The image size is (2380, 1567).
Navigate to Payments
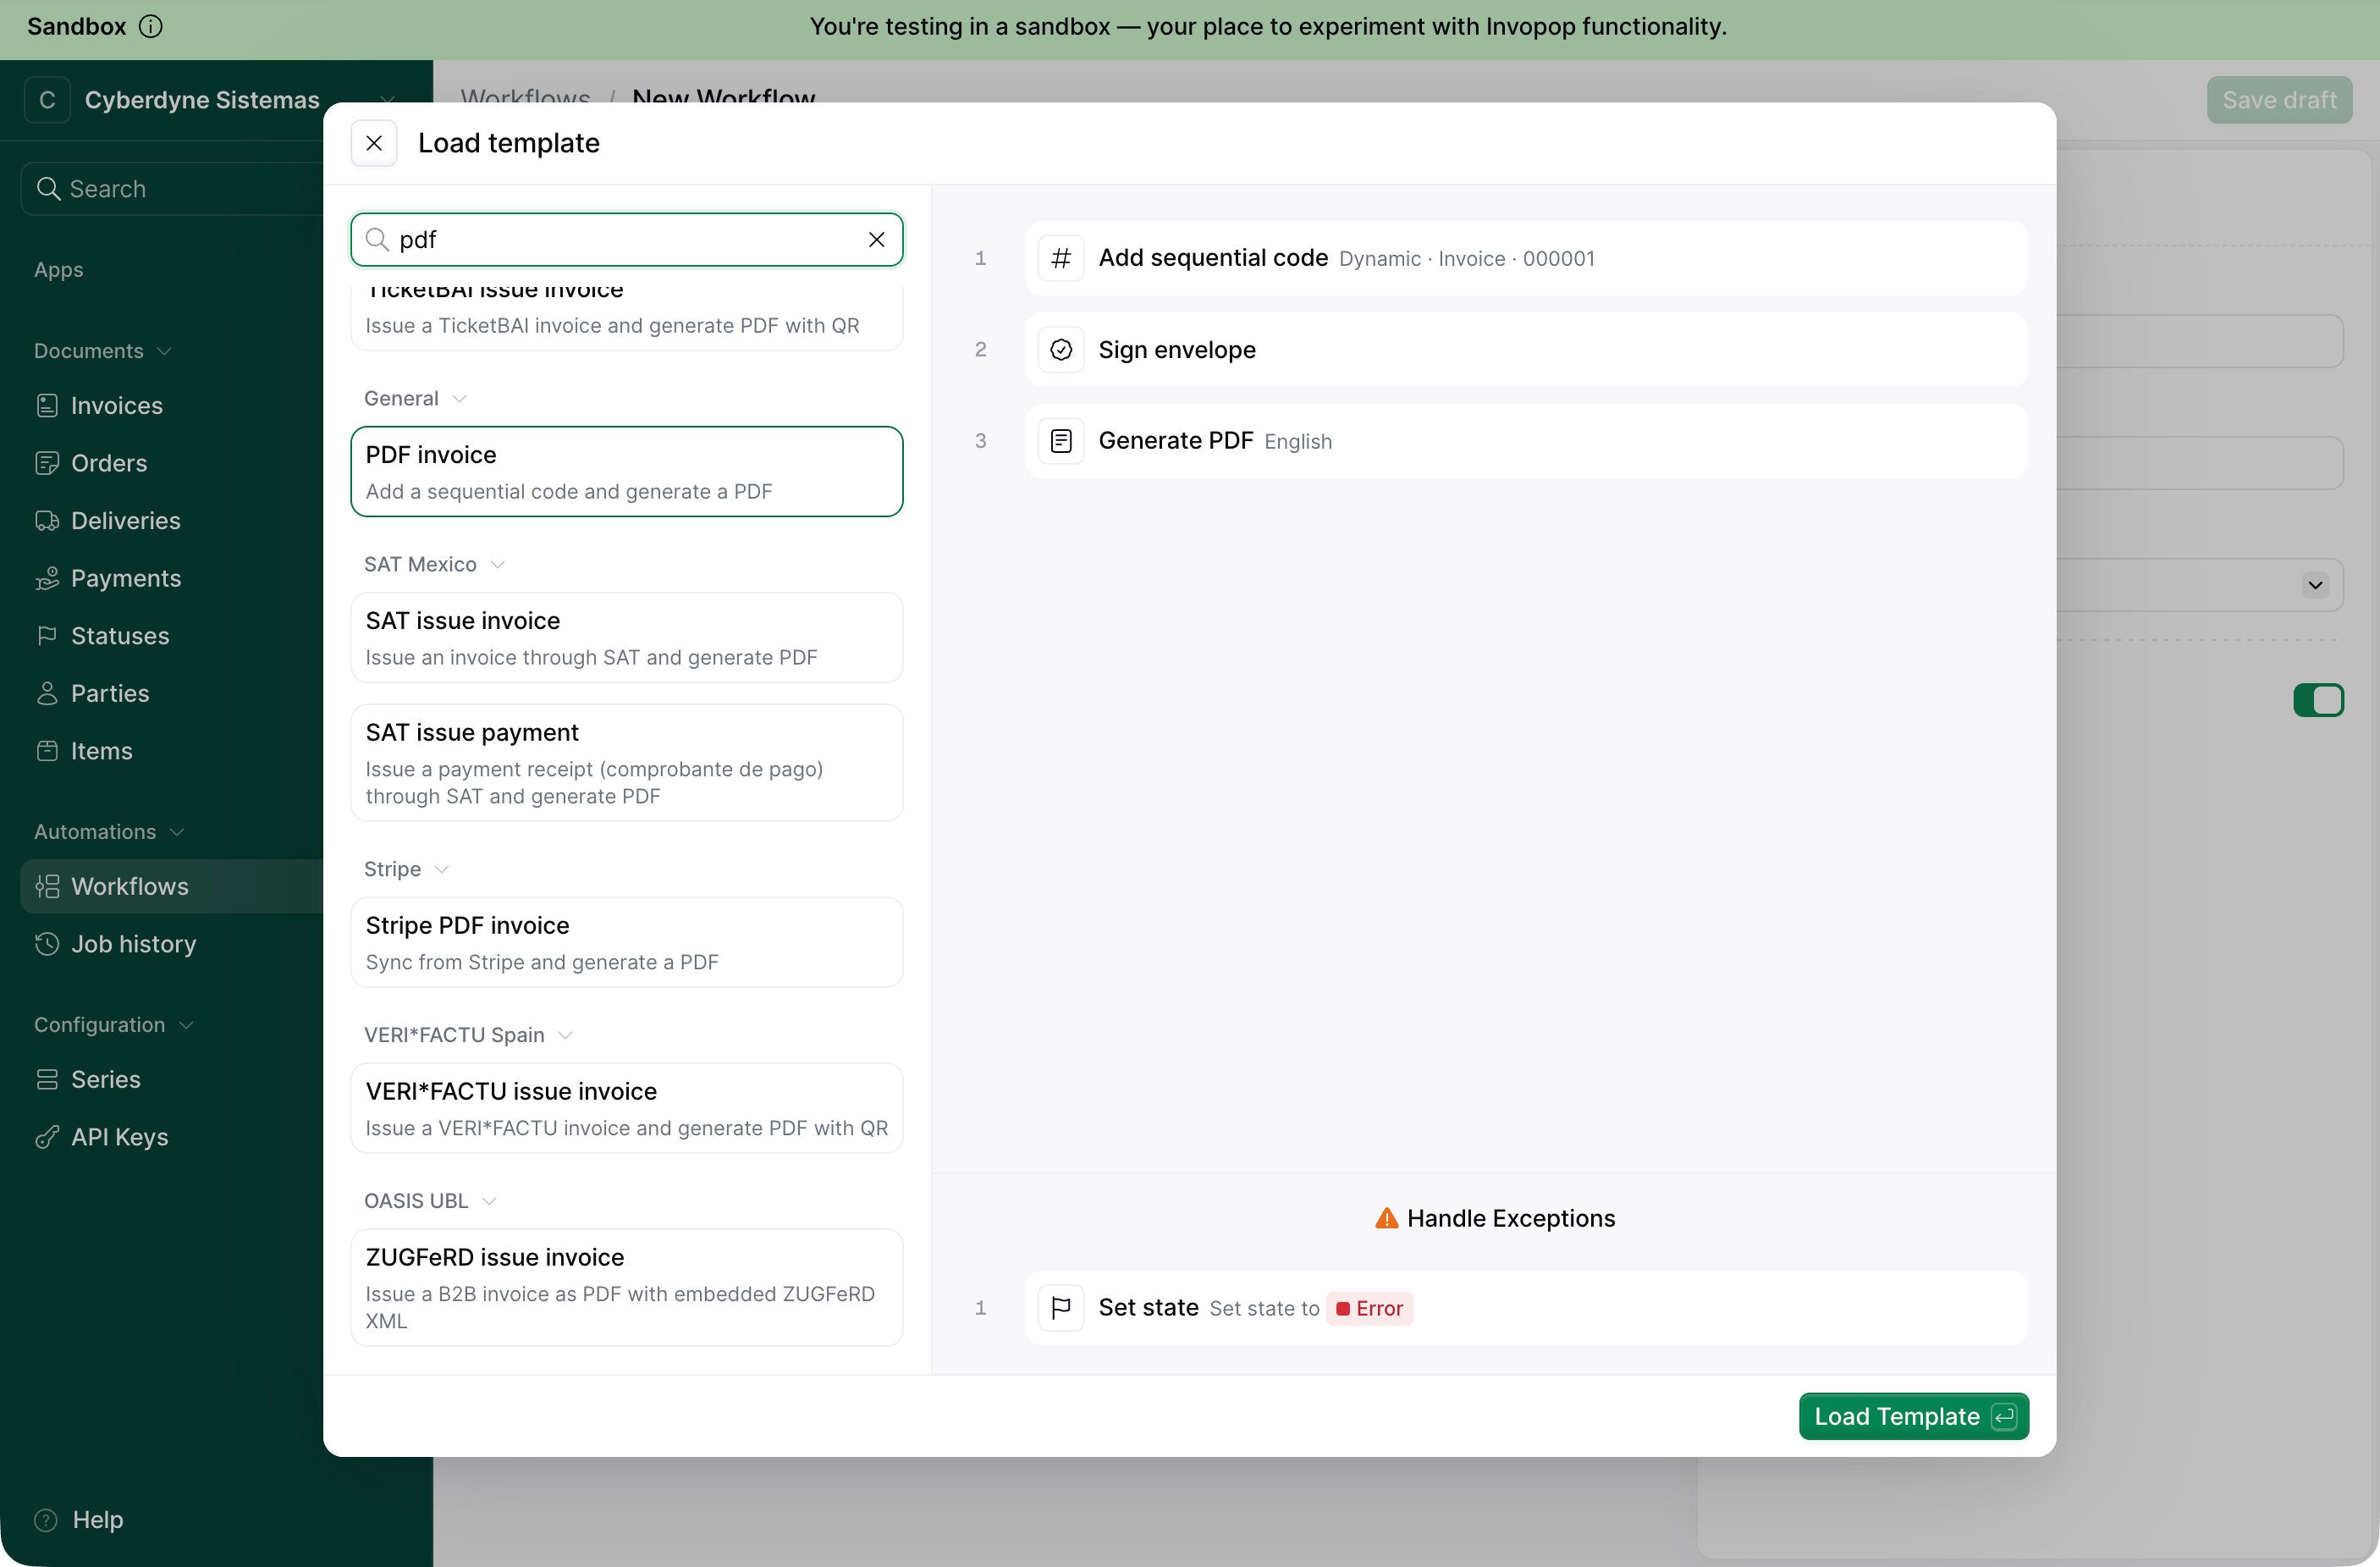126,578
